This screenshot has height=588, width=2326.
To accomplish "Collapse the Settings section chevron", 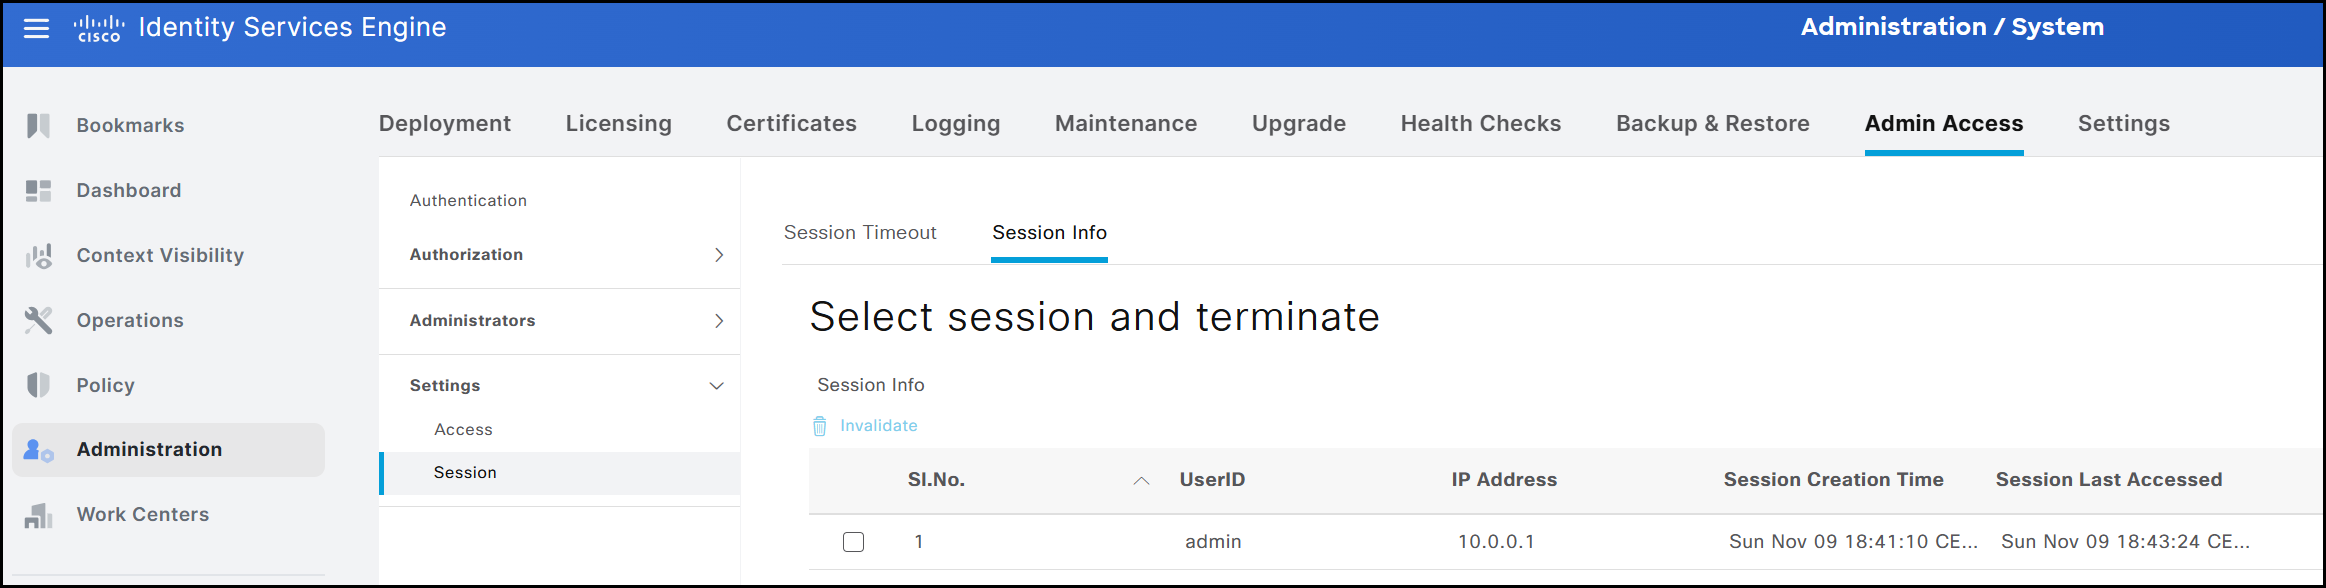I will 716,386.
